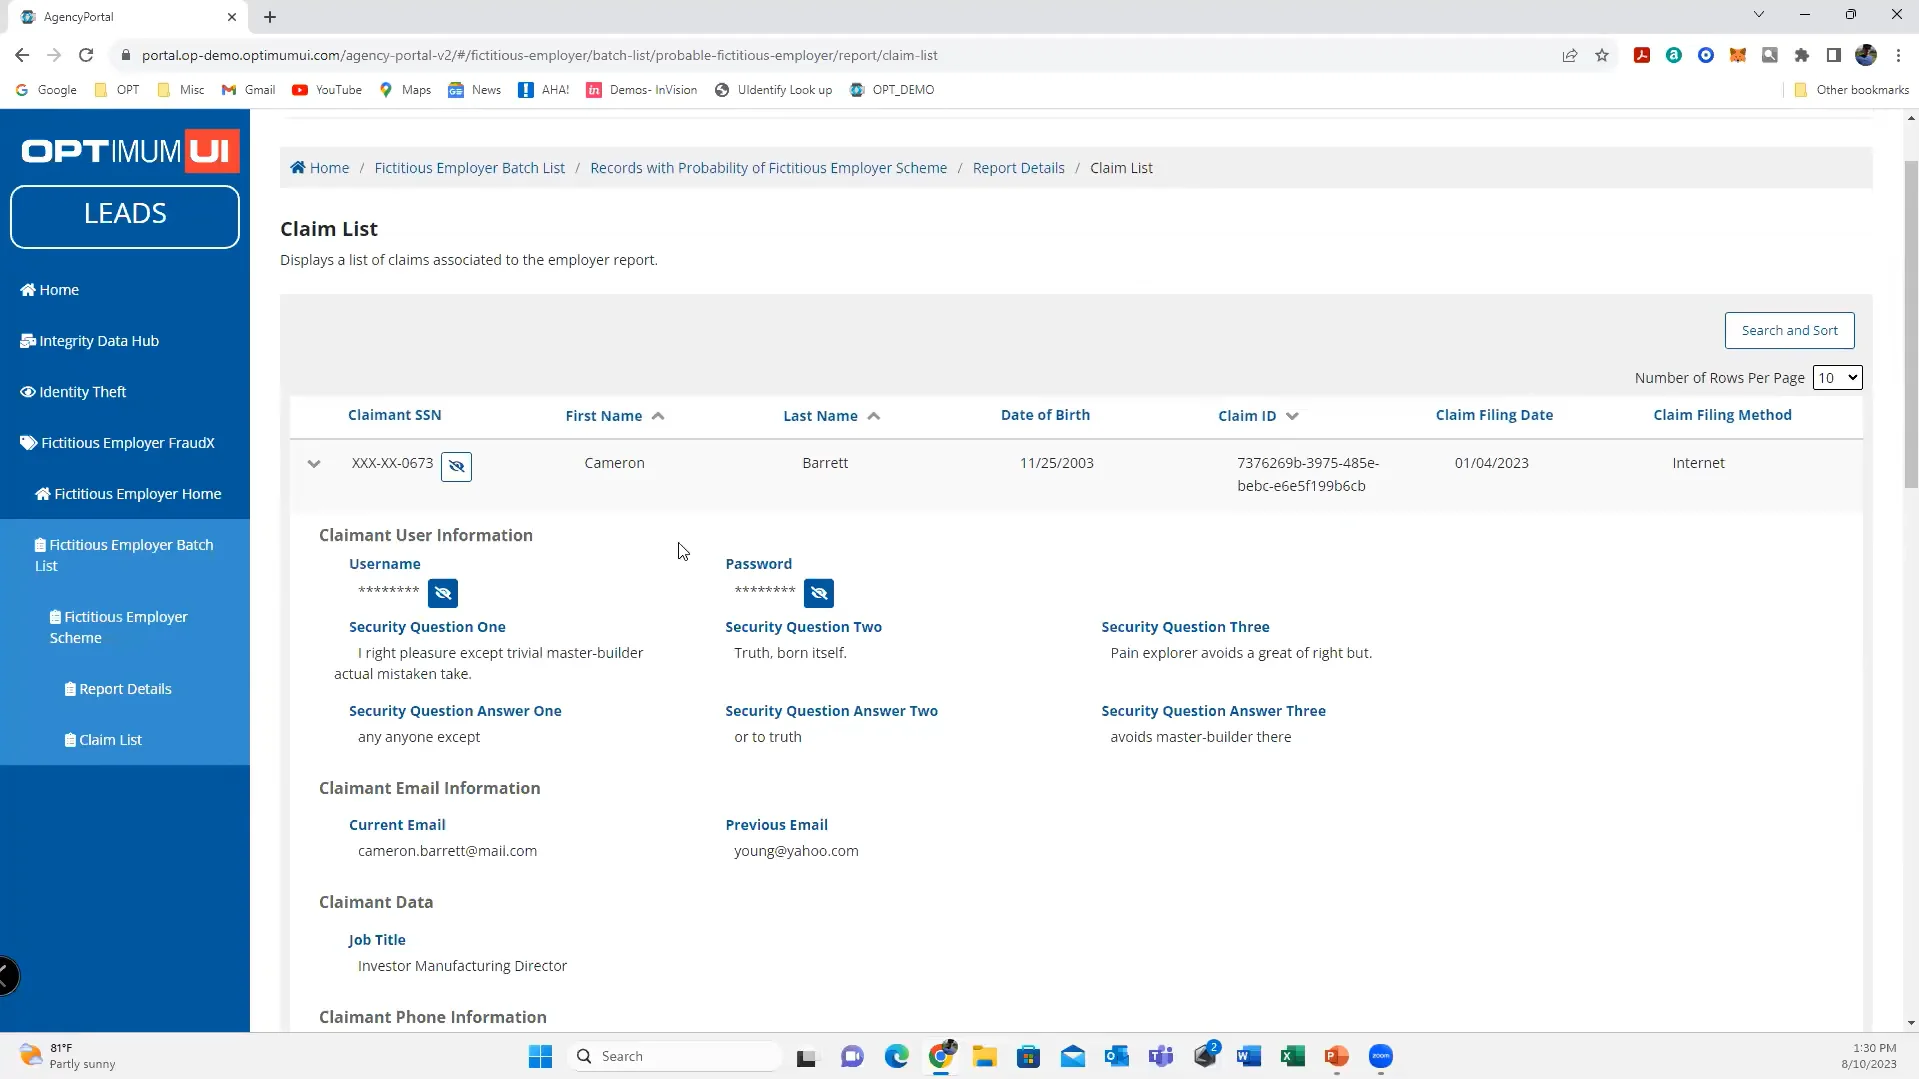The image size is (1919, 1079).
Task: Reload the current page
Action: (86, 55)
